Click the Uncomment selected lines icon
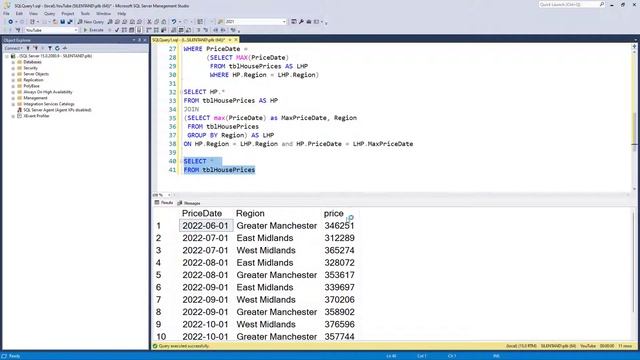 [x=206, y=30]
